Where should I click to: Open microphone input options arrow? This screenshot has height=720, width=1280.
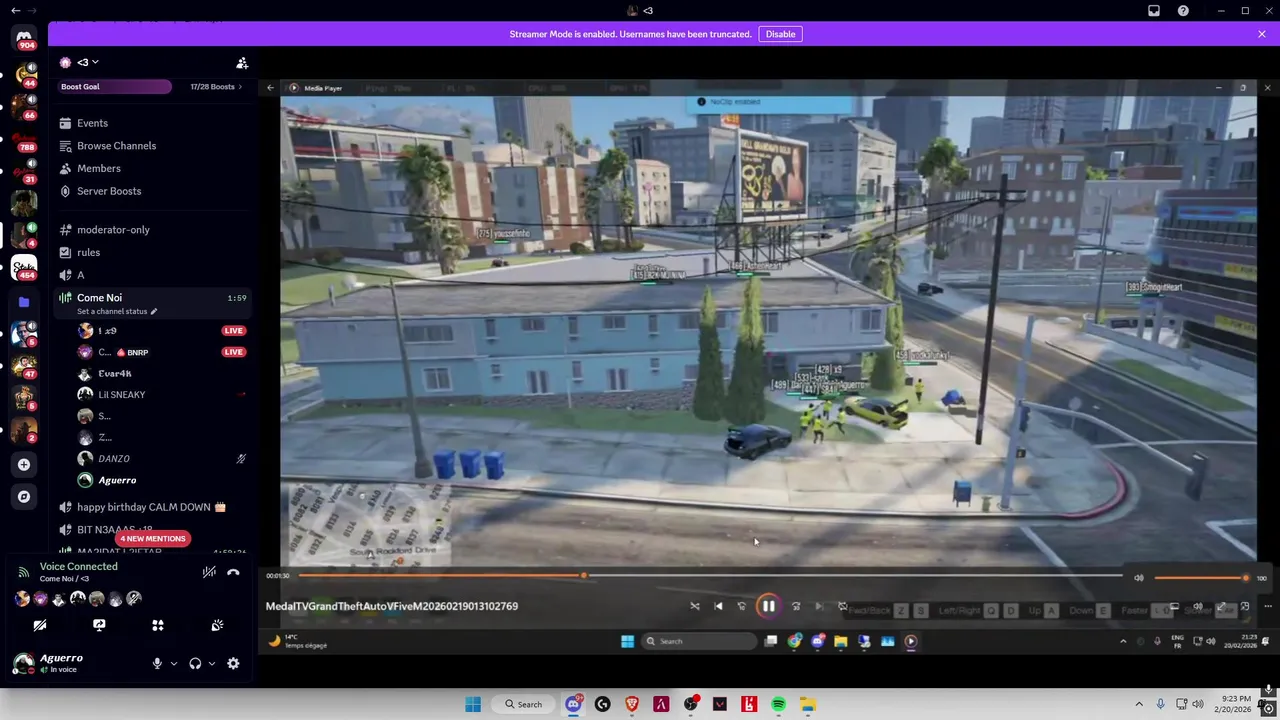[x=173, y=663]
